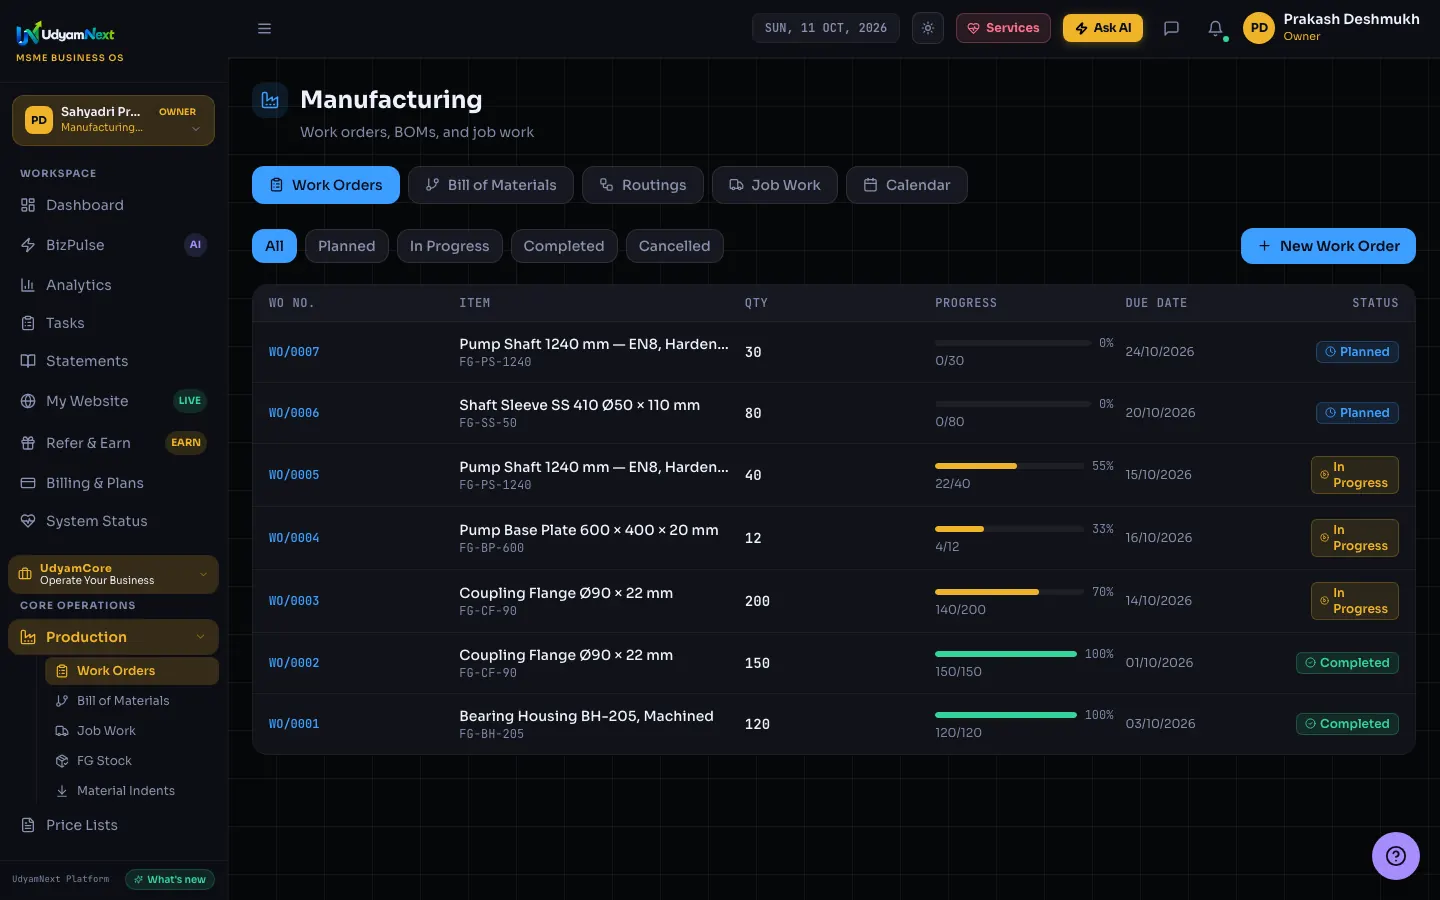Open work order WO/0001
The image size is (1440, 900).
pyautogui.click(x=294, y=724)
